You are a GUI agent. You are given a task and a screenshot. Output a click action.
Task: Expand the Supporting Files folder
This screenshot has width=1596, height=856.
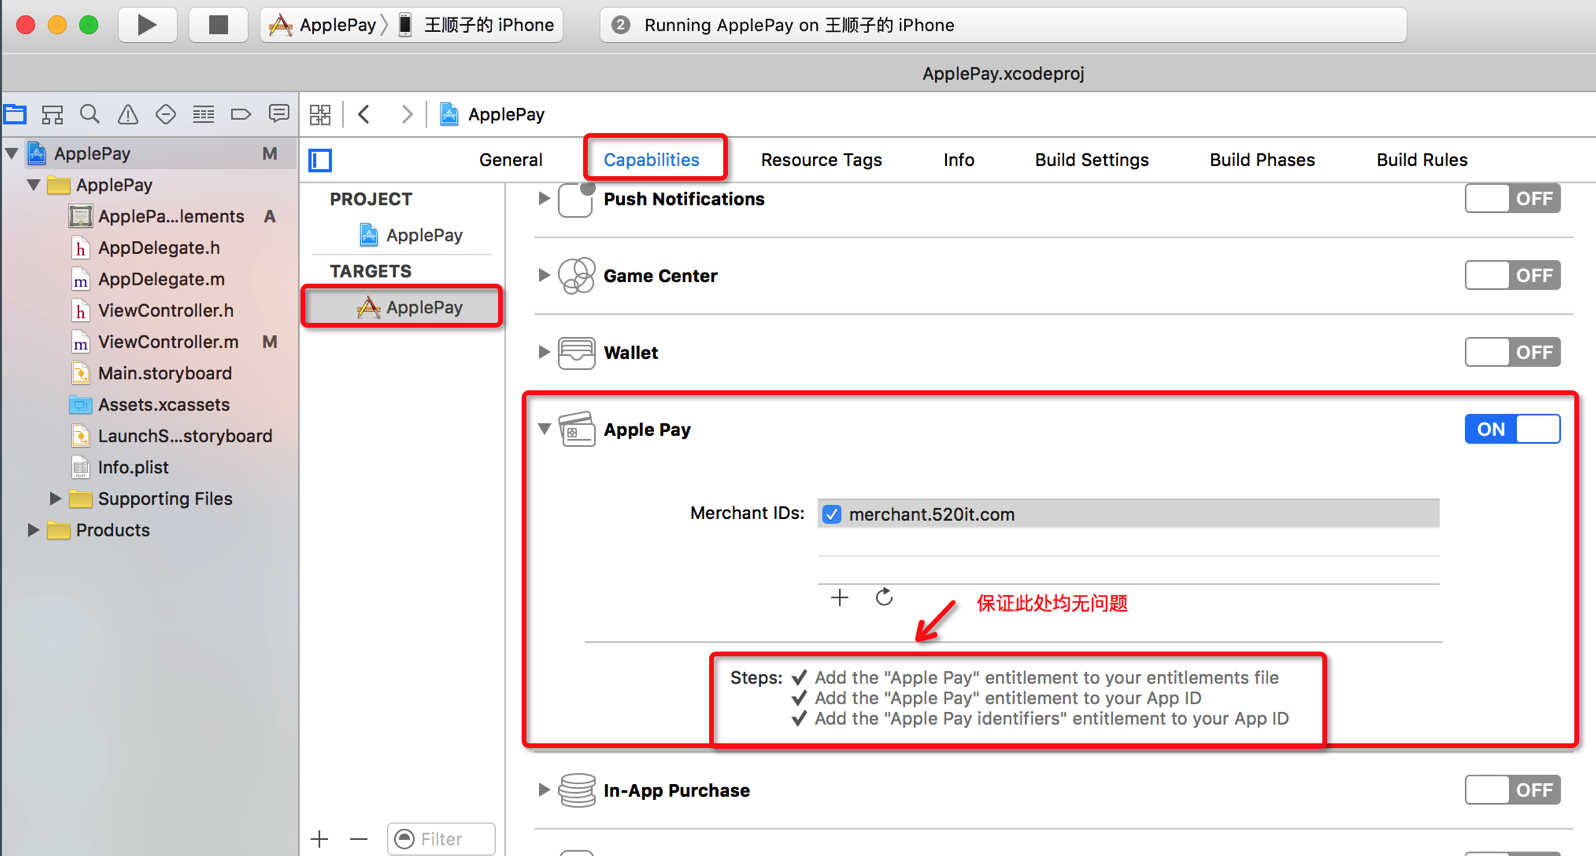55,498
